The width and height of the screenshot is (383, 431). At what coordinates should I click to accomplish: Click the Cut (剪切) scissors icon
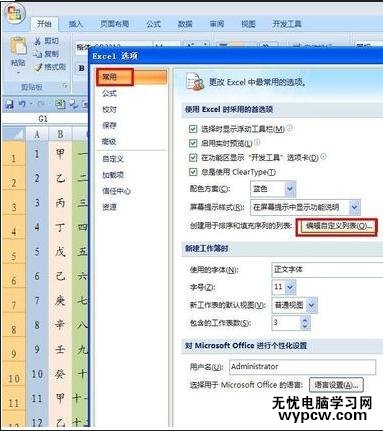coord(38,41)
